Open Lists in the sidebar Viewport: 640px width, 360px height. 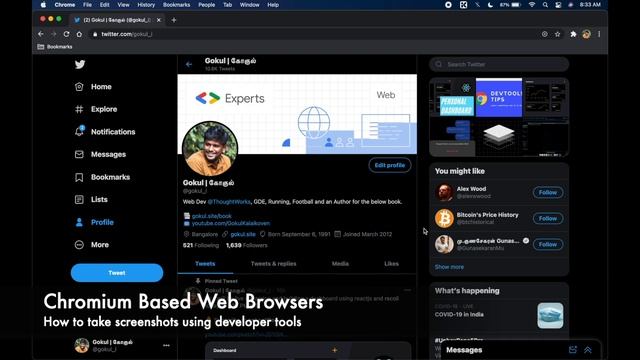pos(91,199)
